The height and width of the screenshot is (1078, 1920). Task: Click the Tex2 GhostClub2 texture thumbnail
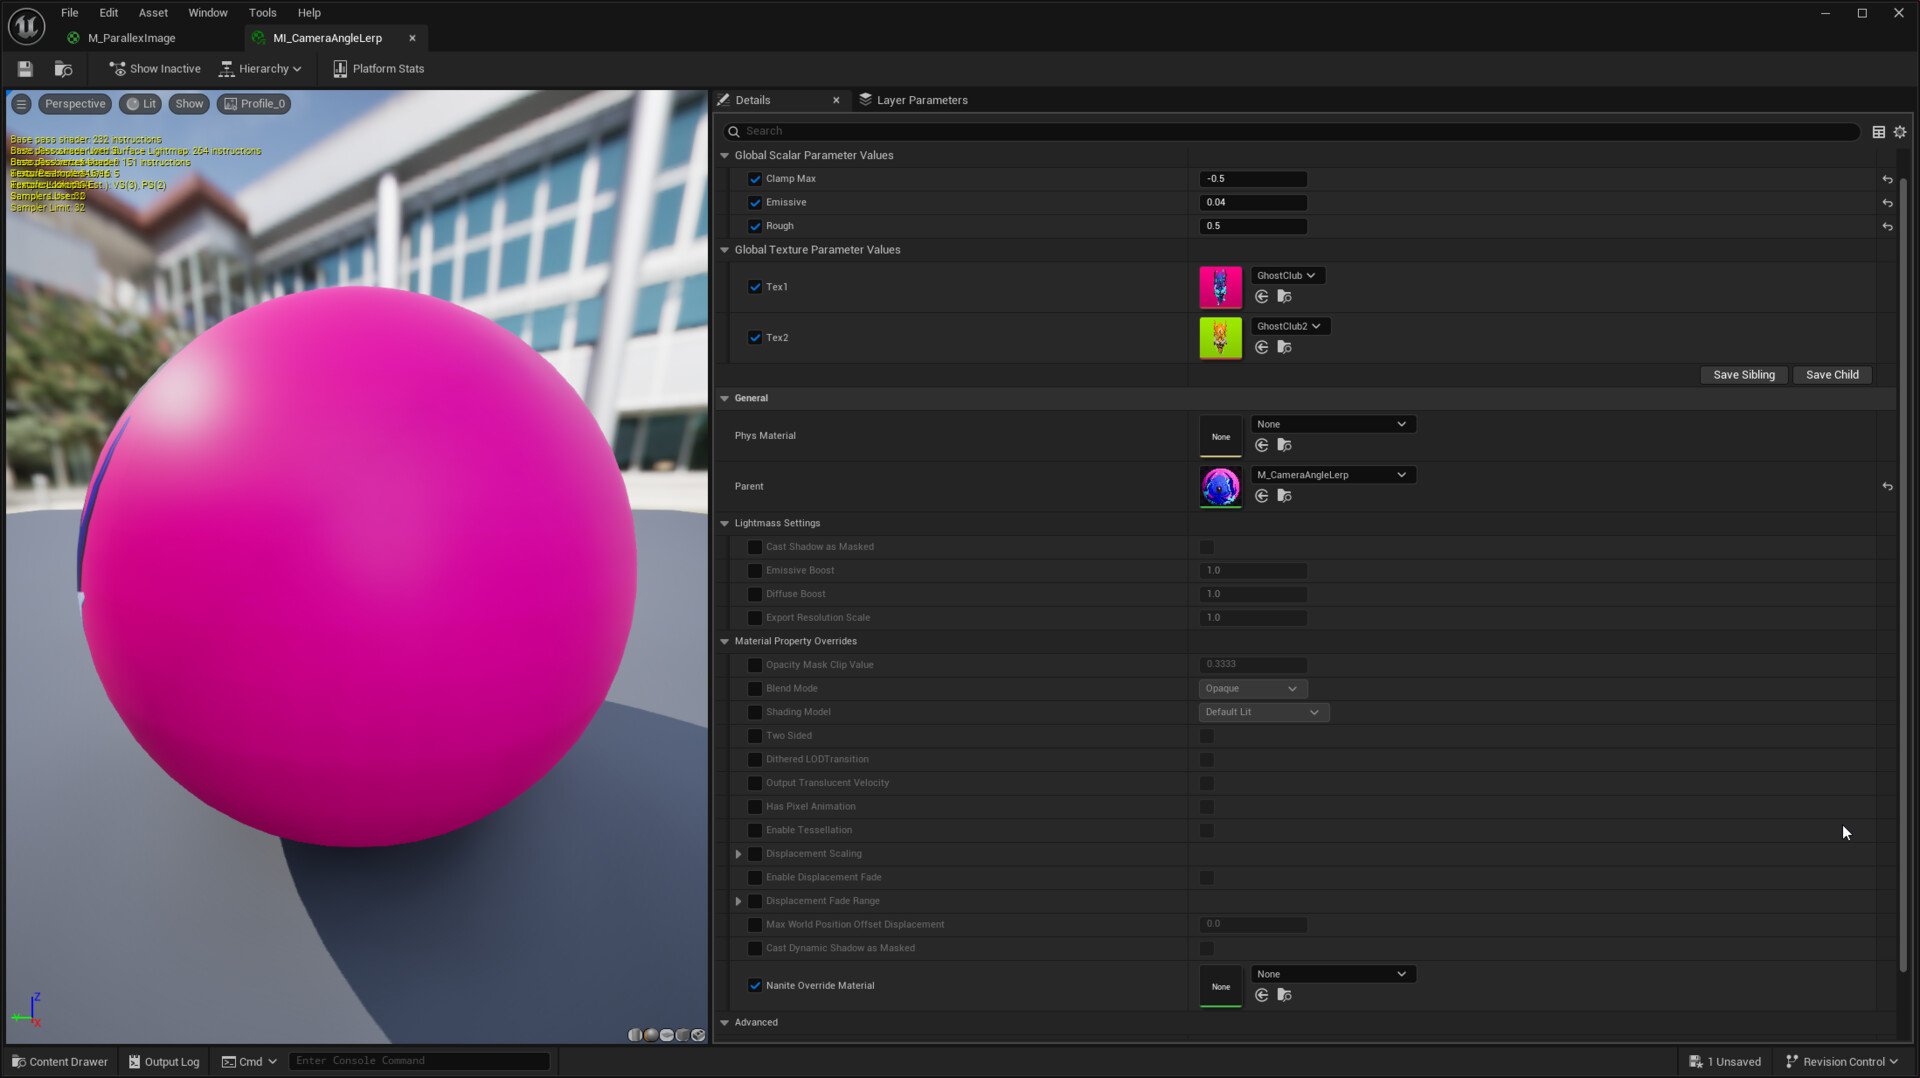1220,338
